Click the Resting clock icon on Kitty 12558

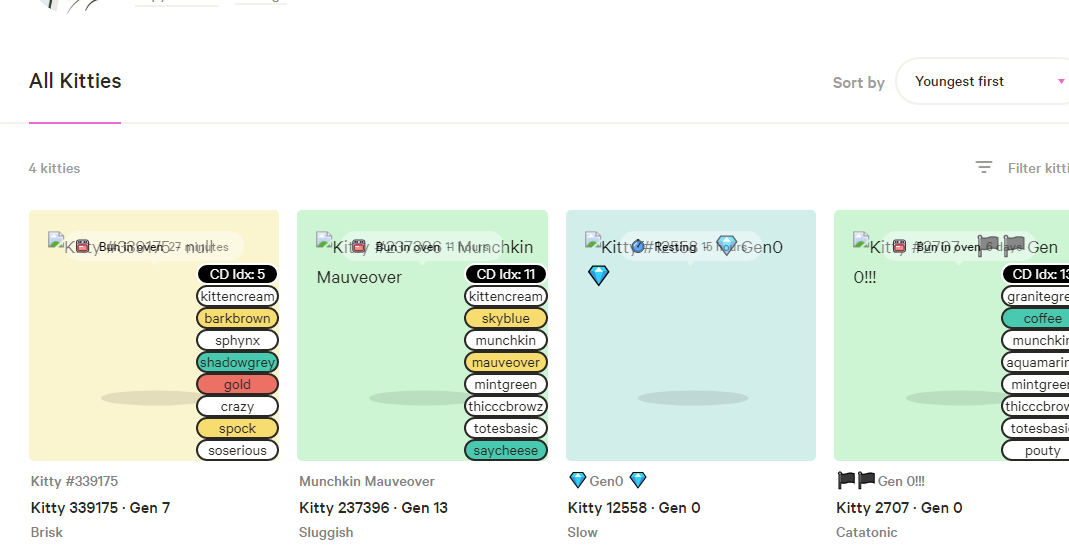pos(638,246)
